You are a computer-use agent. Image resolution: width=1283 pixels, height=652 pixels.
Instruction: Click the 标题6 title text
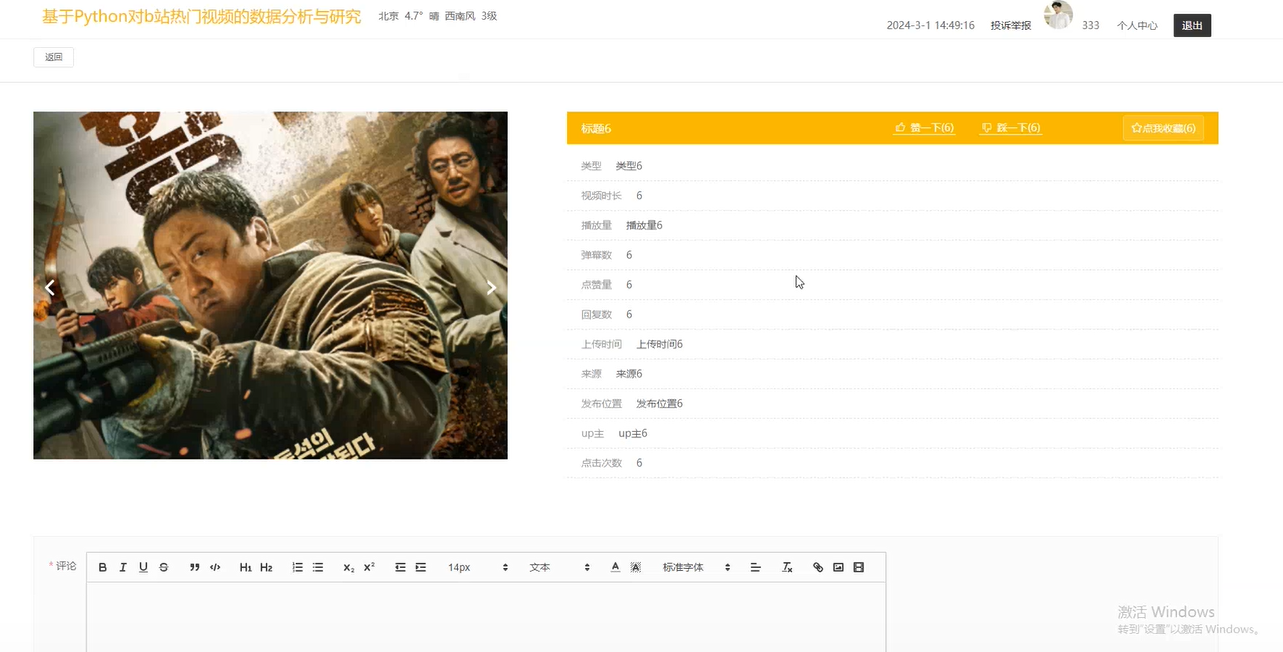click(x=596, y=128)
